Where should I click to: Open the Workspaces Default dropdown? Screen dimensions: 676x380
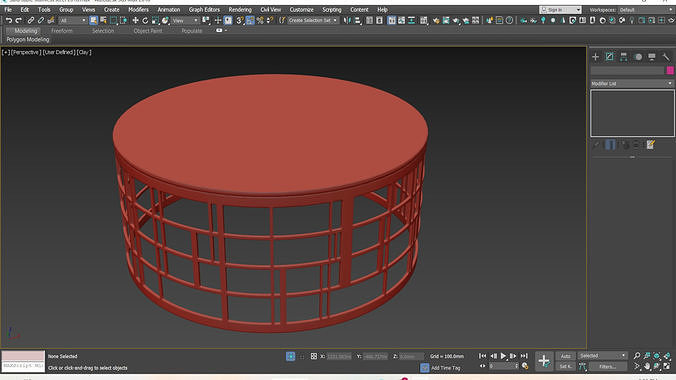(645, 9)
